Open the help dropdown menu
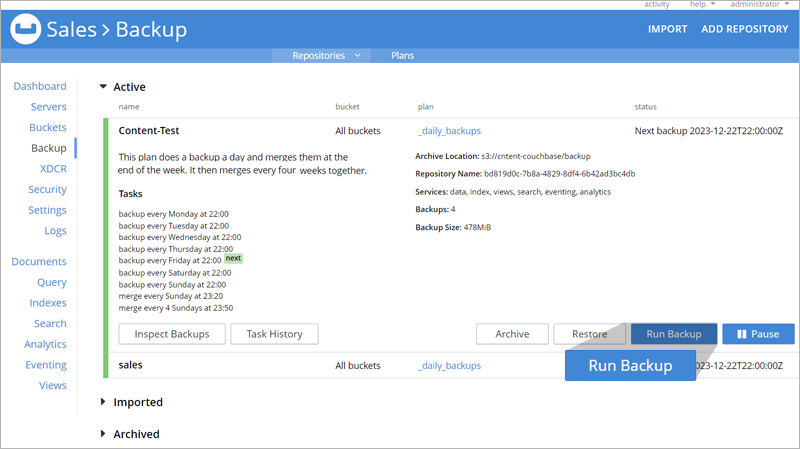The height and width of the screenshot is (449, 800). tap(702, 4)
